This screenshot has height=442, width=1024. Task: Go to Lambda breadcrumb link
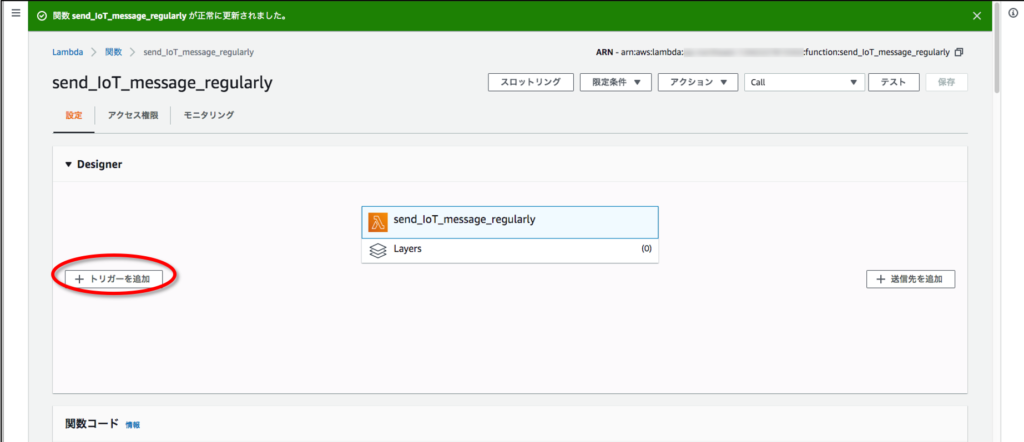point(68,51)
